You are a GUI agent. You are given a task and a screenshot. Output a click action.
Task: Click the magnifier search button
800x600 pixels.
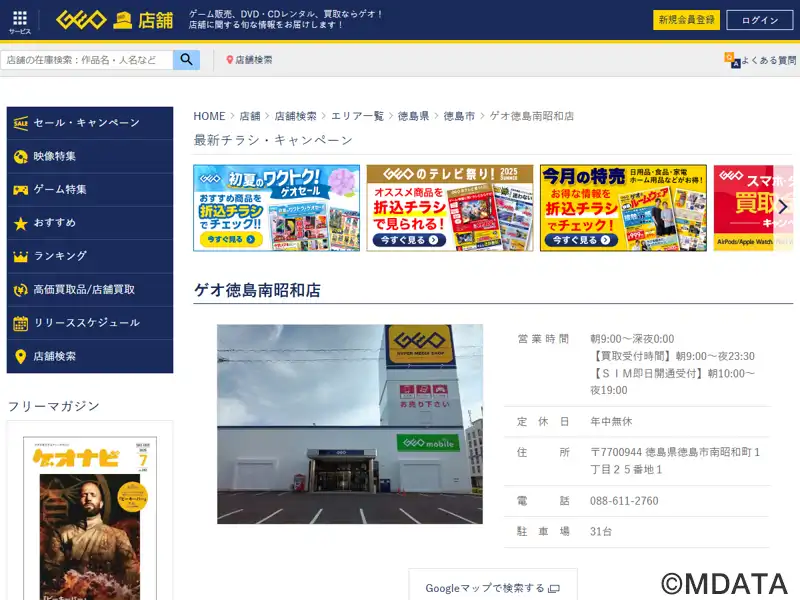pos(186,60)
